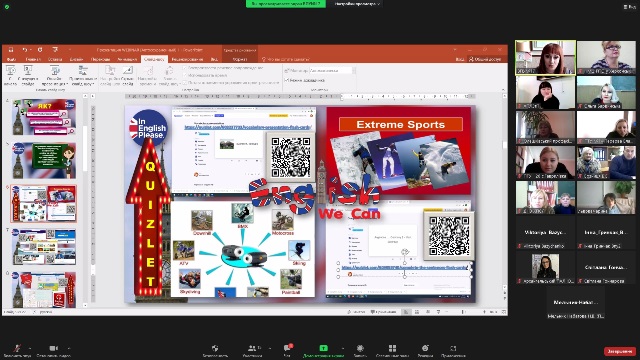
Task: Toggle the Play Narrations checkbox
Action: [185, 68]
